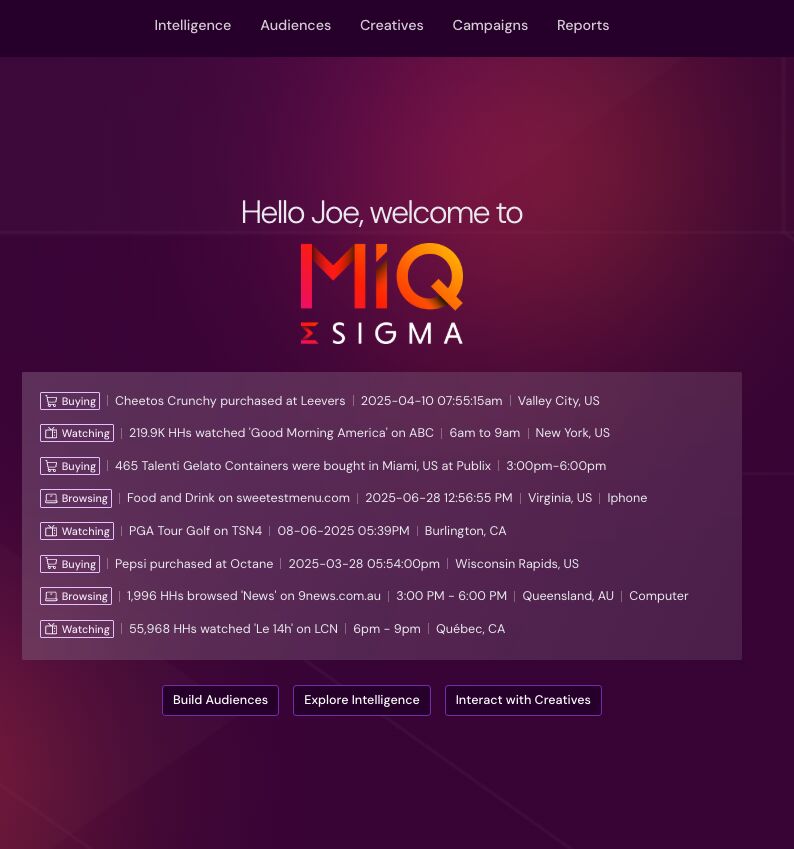The width and height of the screenshot is (794, 849).
Task: Click the 'Computer' device label
Action: click(659, 596)
